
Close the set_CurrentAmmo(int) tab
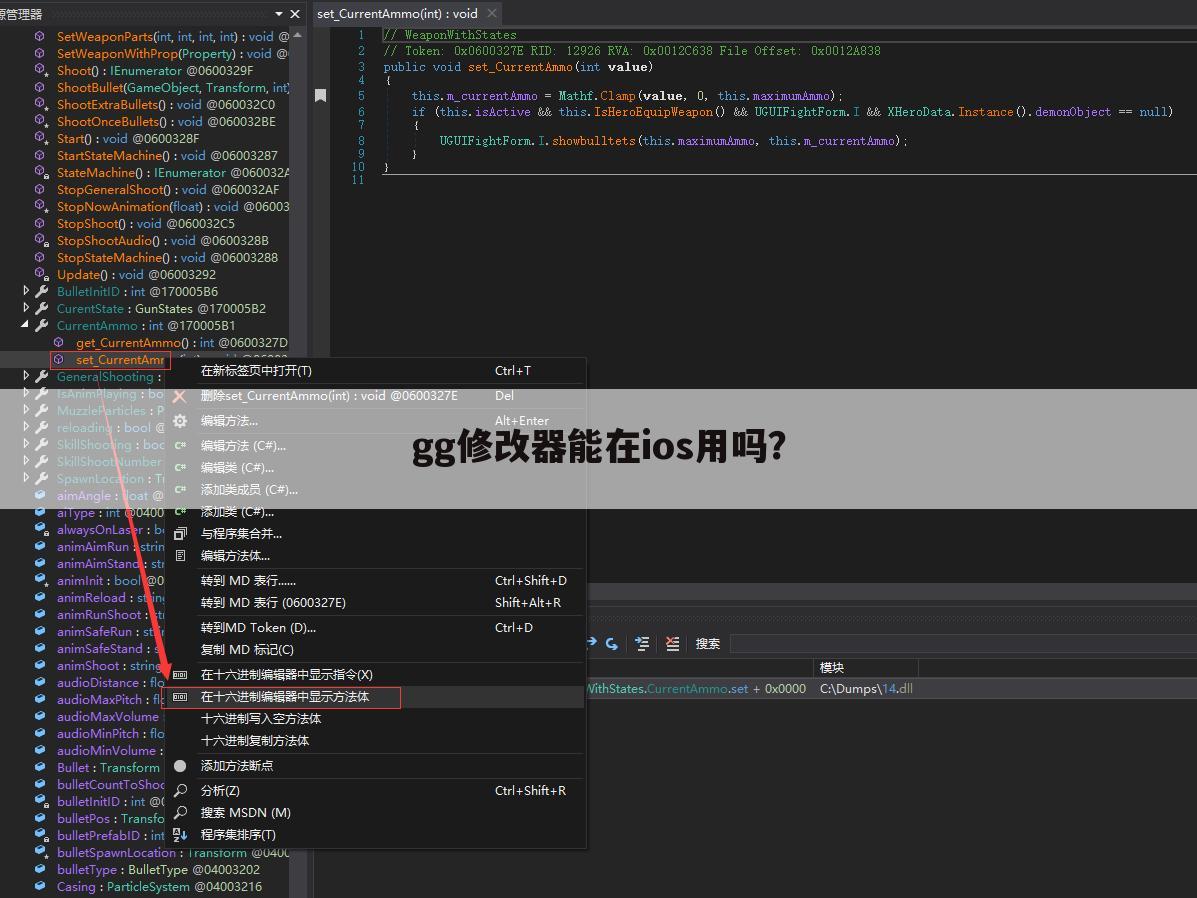492,13
